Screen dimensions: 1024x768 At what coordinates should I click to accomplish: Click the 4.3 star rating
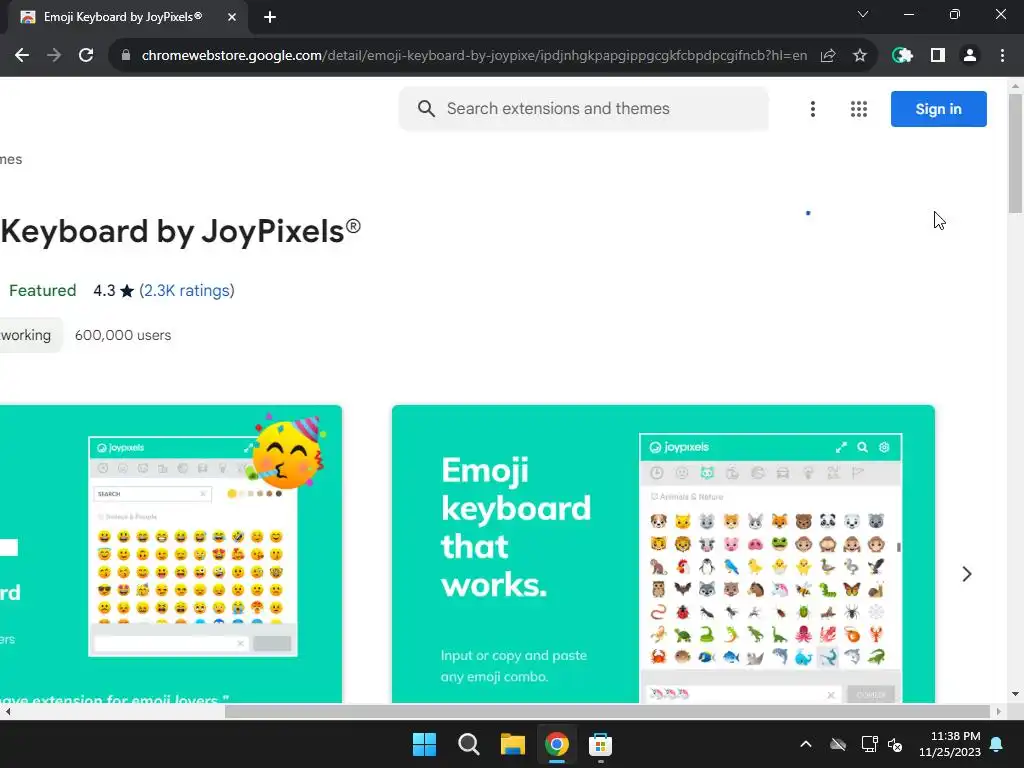(113, 291)
